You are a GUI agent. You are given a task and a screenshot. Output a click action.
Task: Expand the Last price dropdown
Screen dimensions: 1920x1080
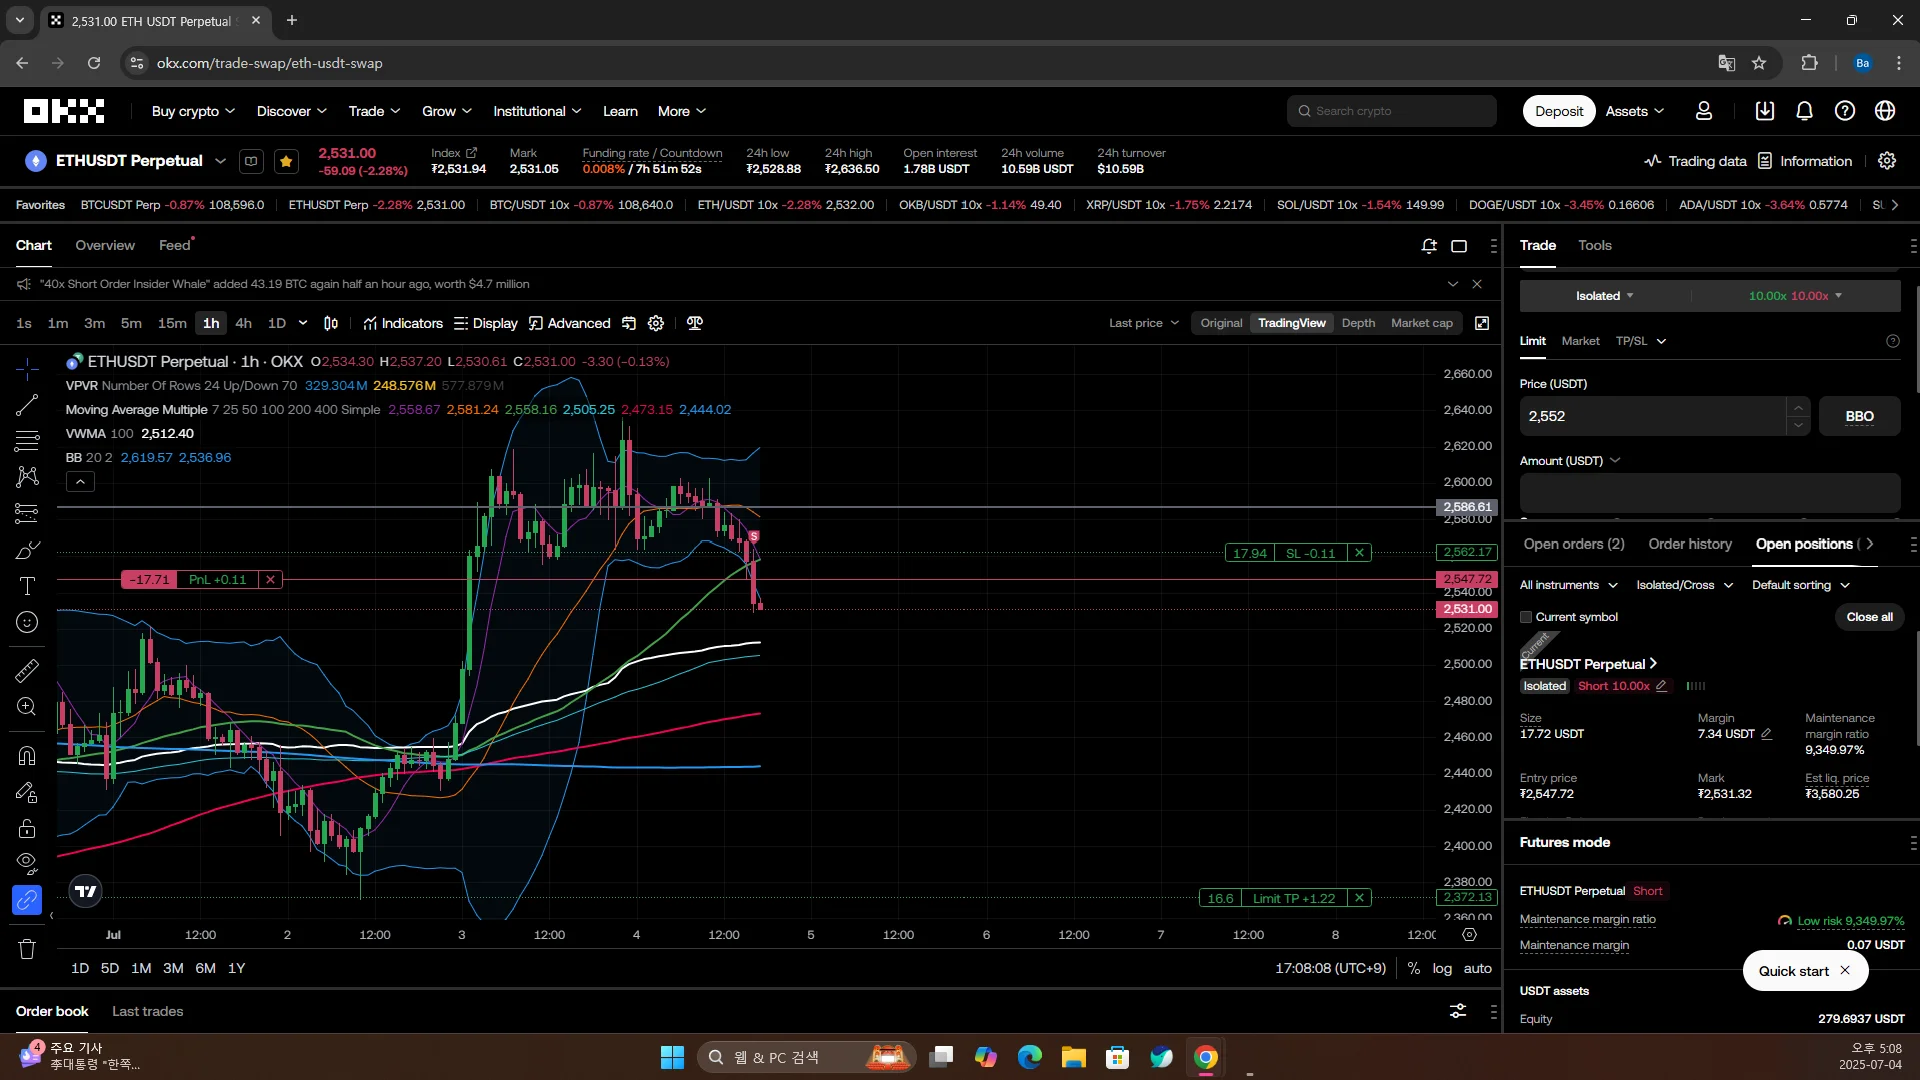1143,323
